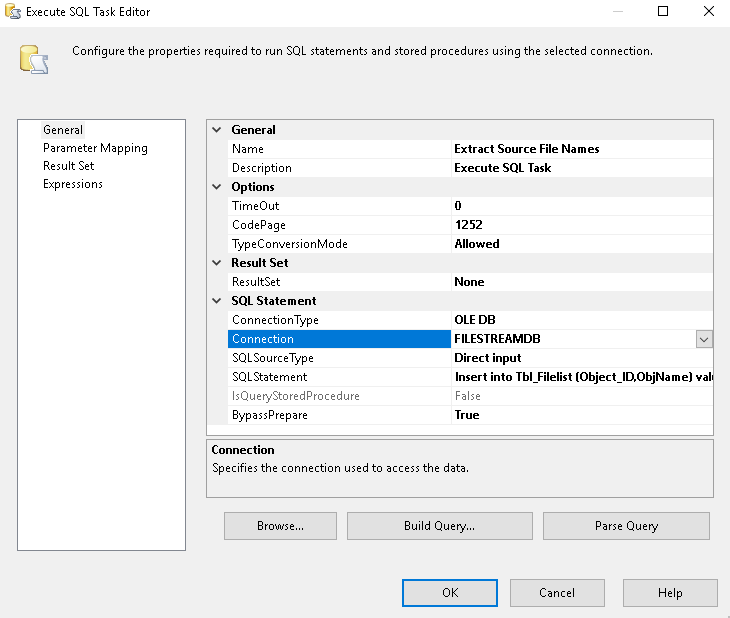Click the Help button
Image resolution: width=730 pixels, height=618 pixels.
click(669, 593)
